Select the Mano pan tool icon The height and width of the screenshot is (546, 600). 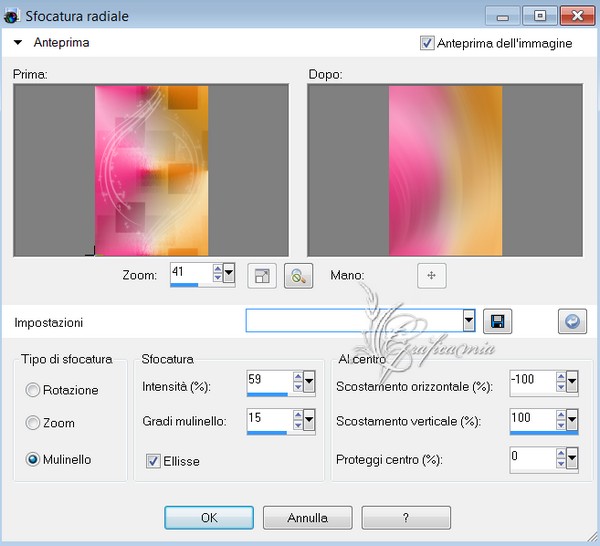click(431, 275)
